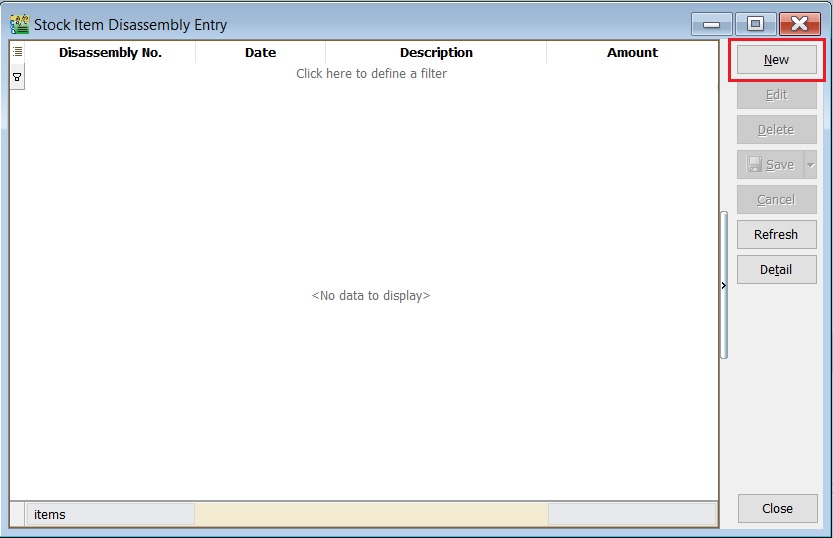Click the Stock Item Disassembly window icon
The width and height of the screenshot is (833, 538).
tap(19, 24)
